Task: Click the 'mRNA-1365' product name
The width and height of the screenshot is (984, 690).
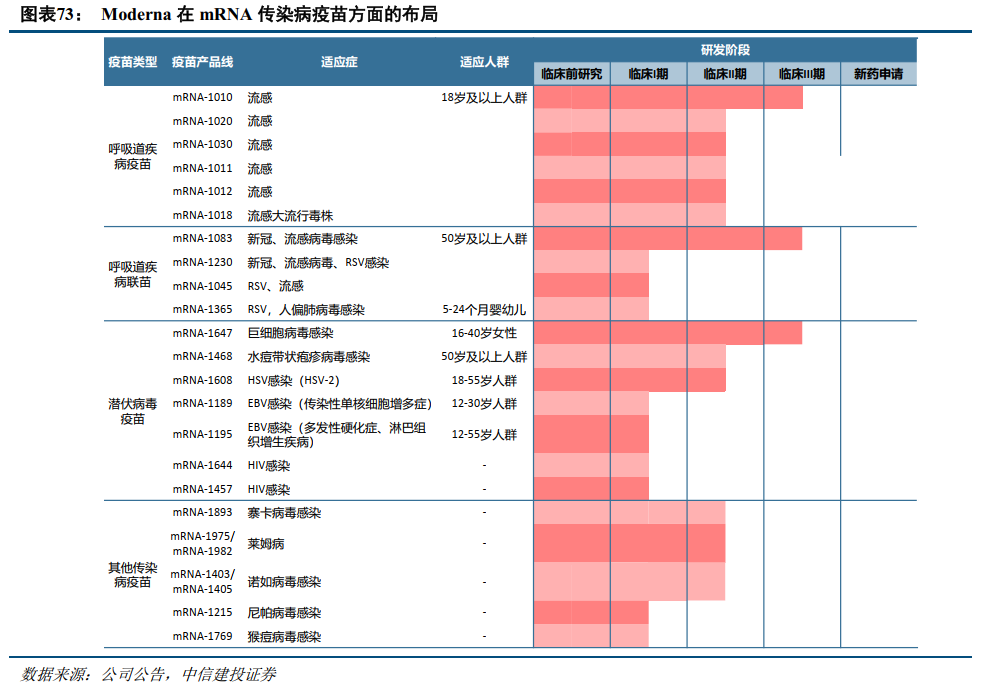Action: 203,309
